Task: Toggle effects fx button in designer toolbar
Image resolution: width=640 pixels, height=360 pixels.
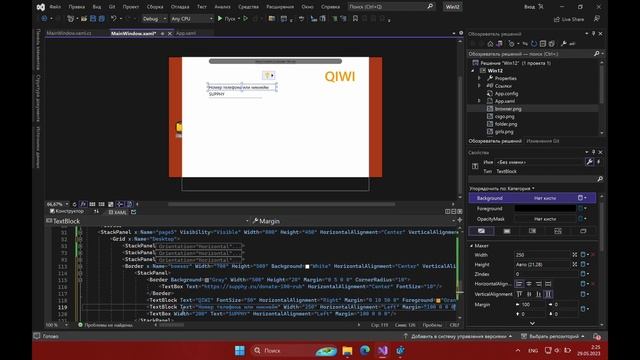Action: coord(83,204)
